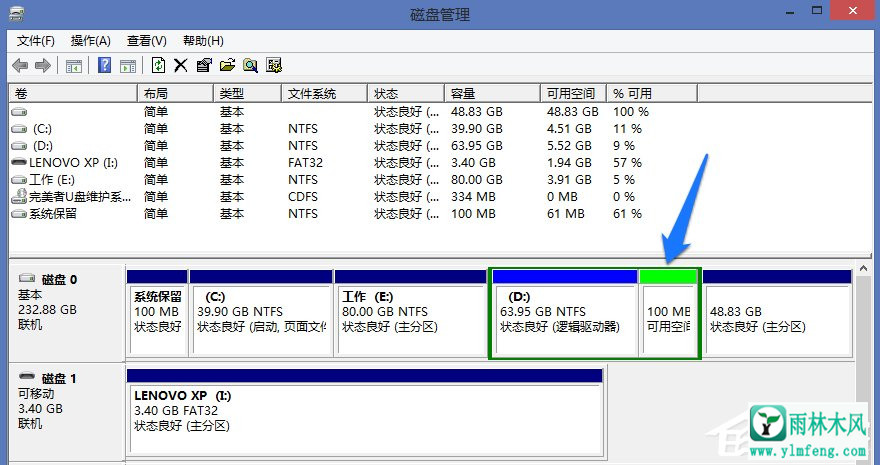This screenshot has height=465, width=880.
Task: Open the 帮助(H) menu
Action: [203, 41]
